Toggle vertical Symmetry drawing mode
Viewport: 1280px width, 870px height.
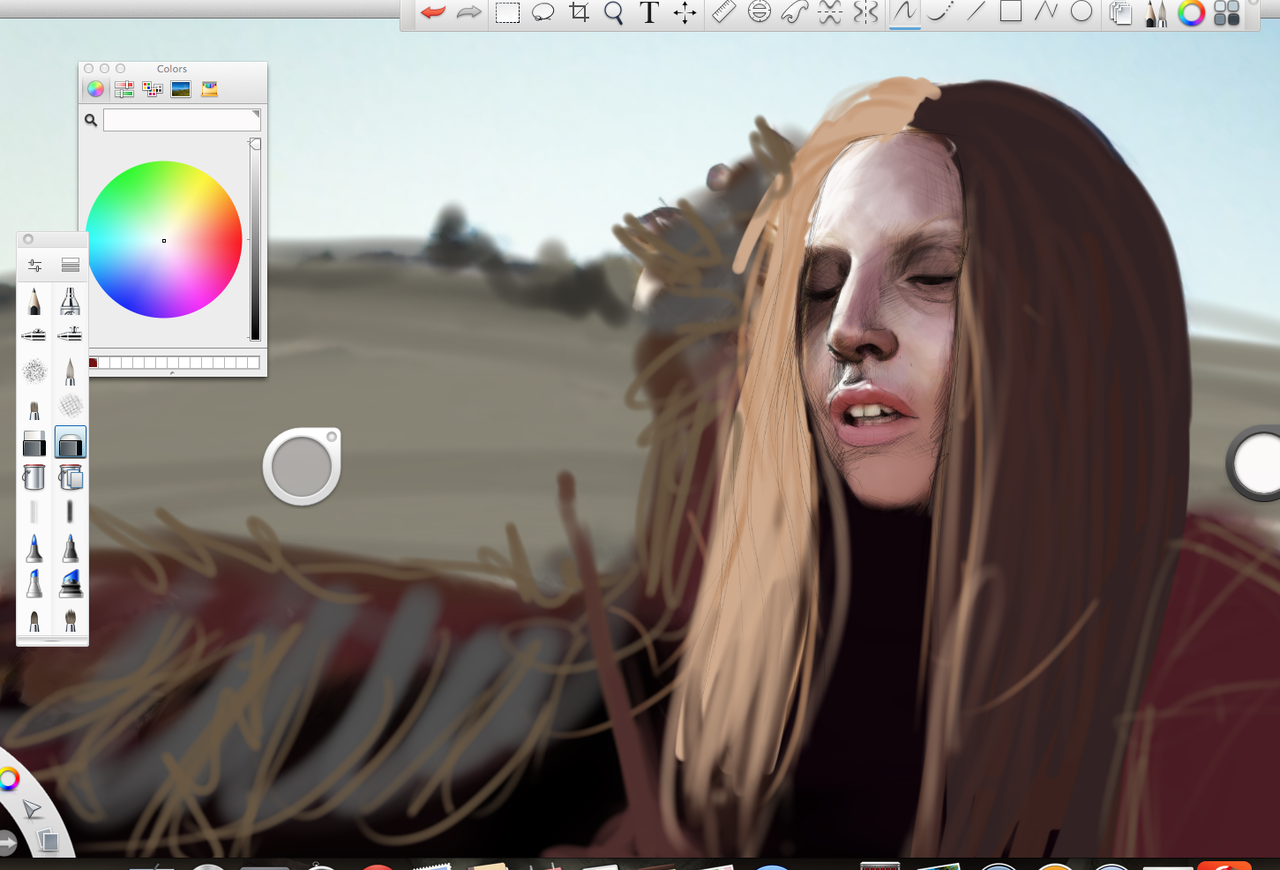point(866,13)
